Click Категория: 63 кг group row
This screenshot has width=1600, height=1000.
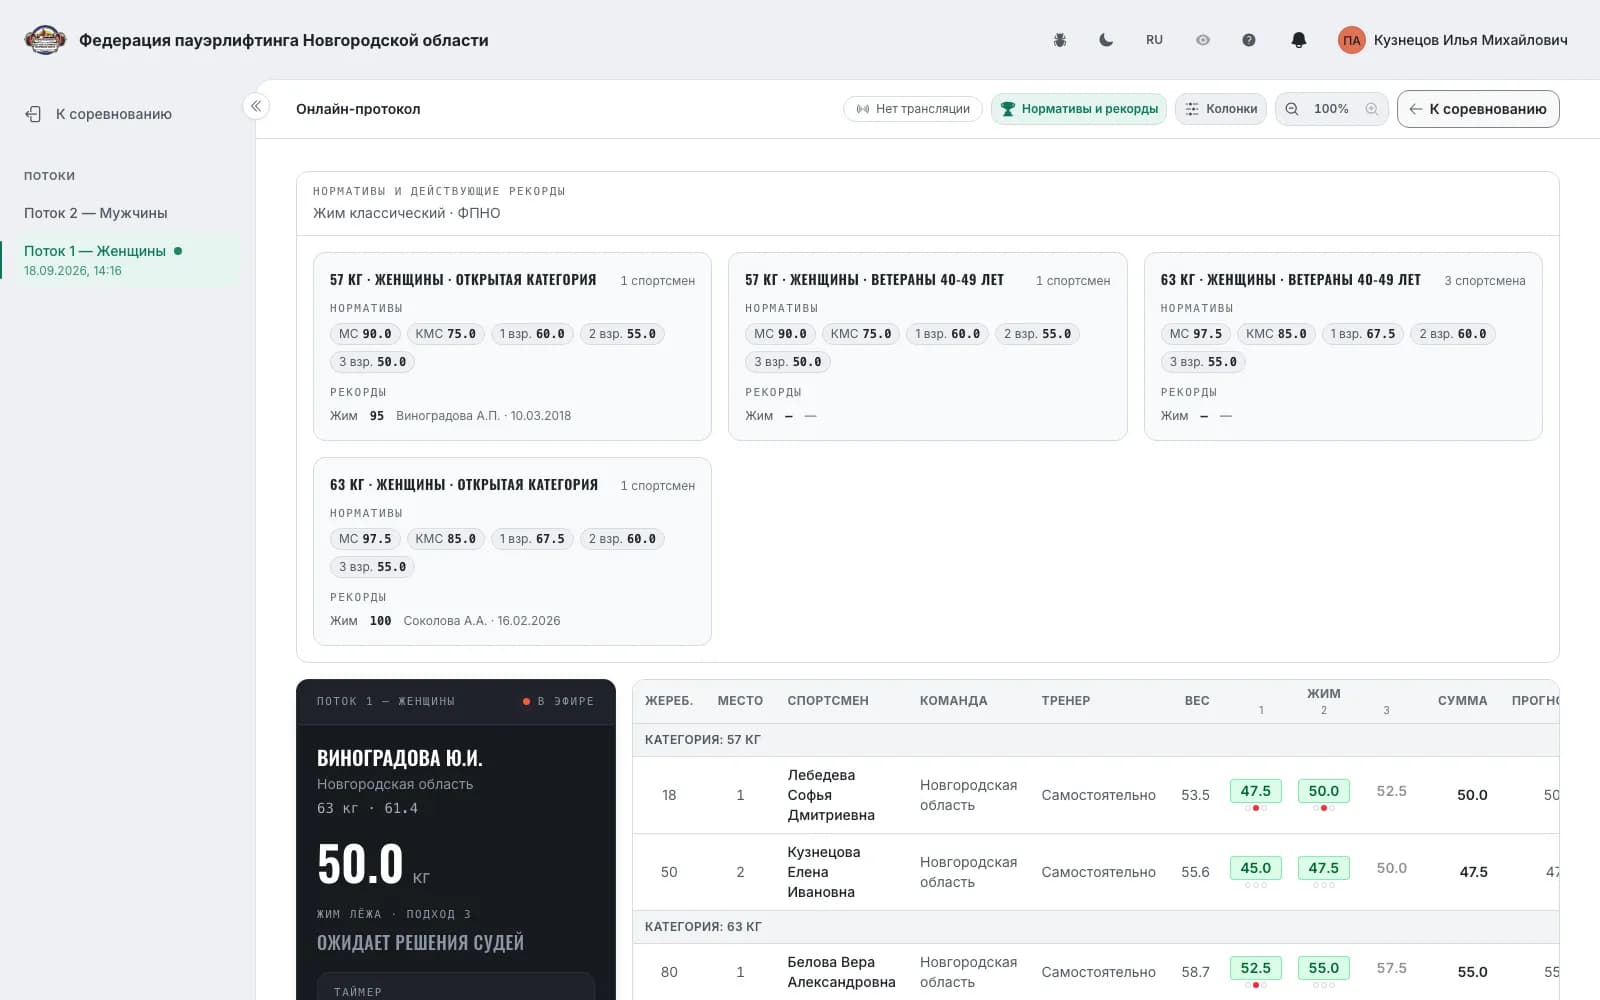click(1095, 927)
